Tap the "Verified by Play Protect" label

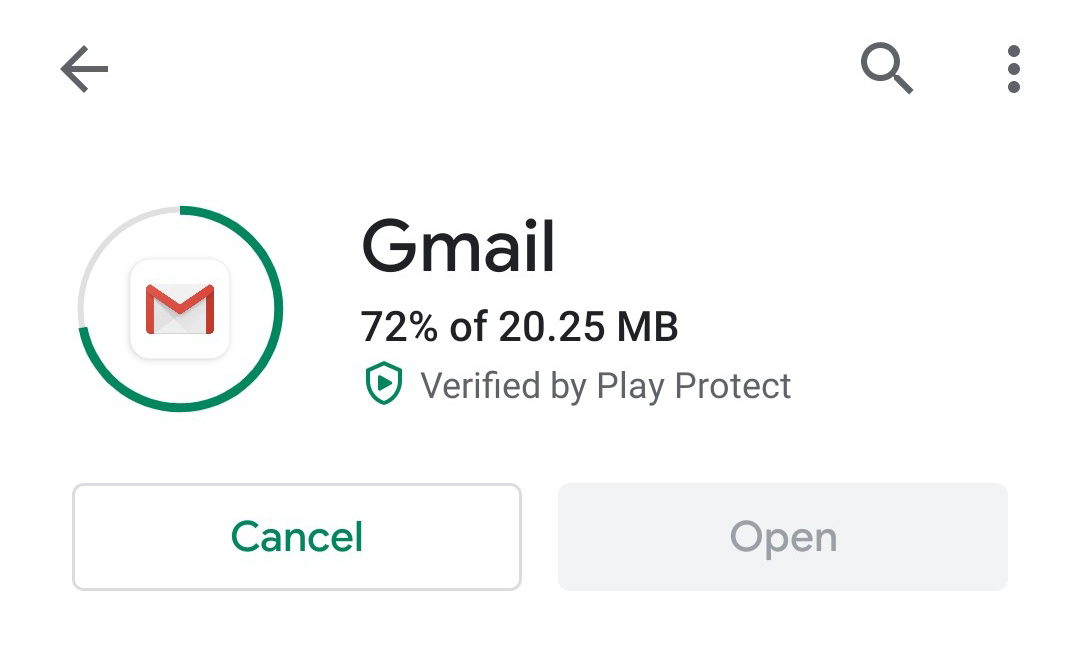coord(605,385)
